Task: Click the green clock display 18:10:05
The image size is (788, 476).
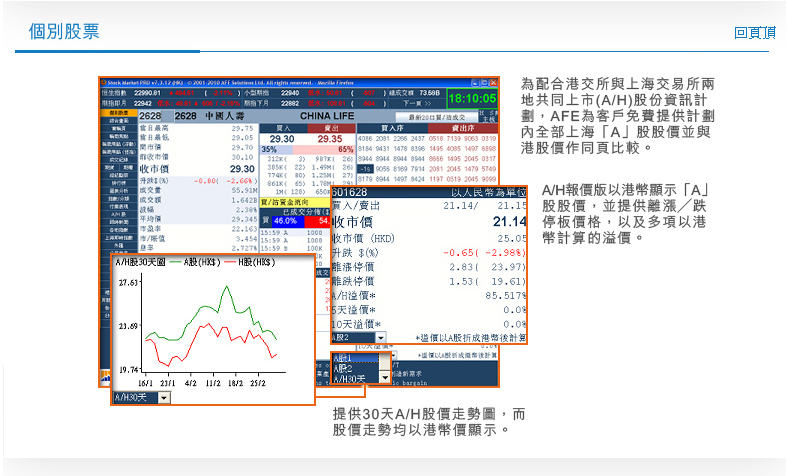Action: pos(472,99)
